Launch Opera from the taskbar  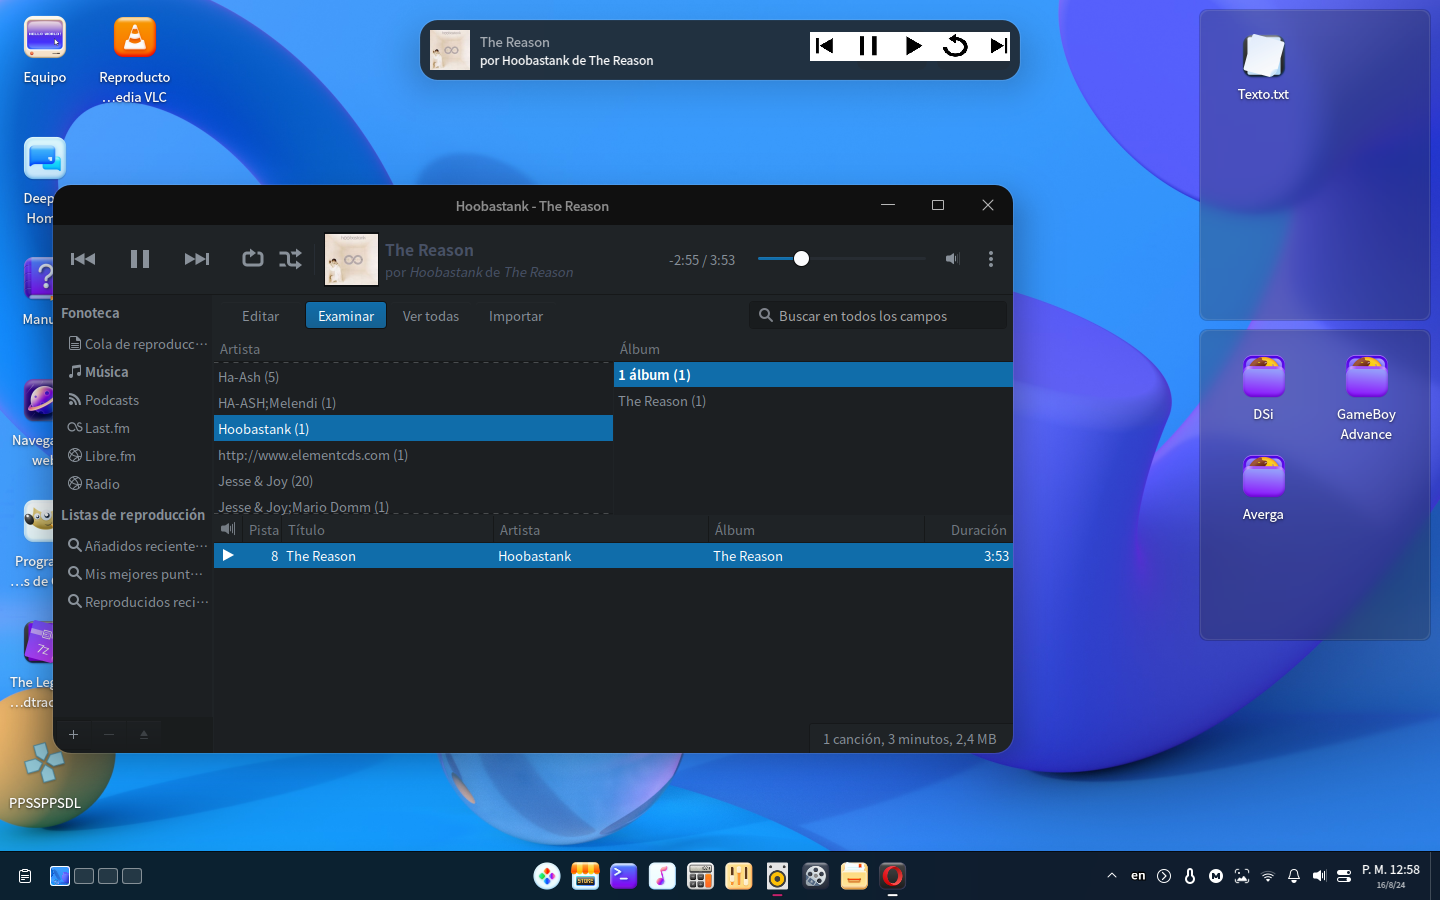coord(892,876)
